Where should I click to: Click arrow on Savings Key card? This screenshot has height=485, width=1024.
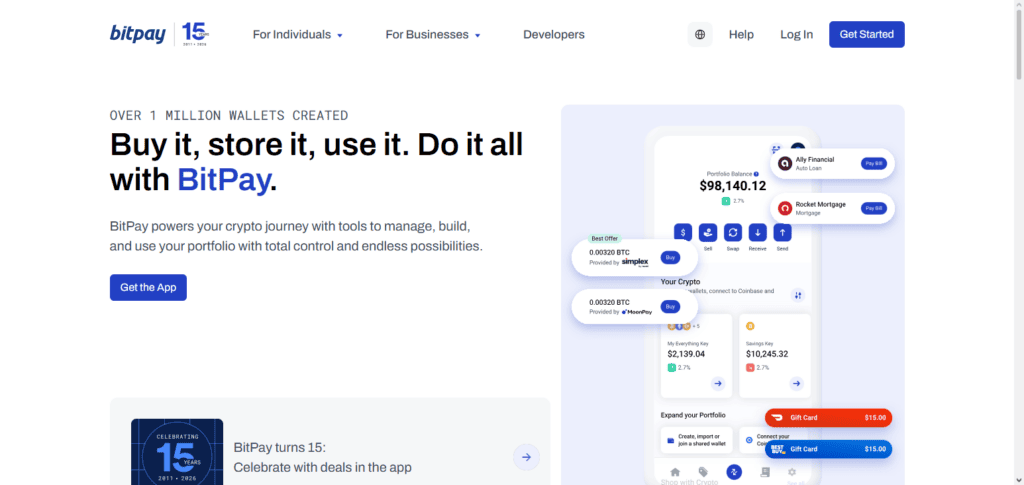797,383
